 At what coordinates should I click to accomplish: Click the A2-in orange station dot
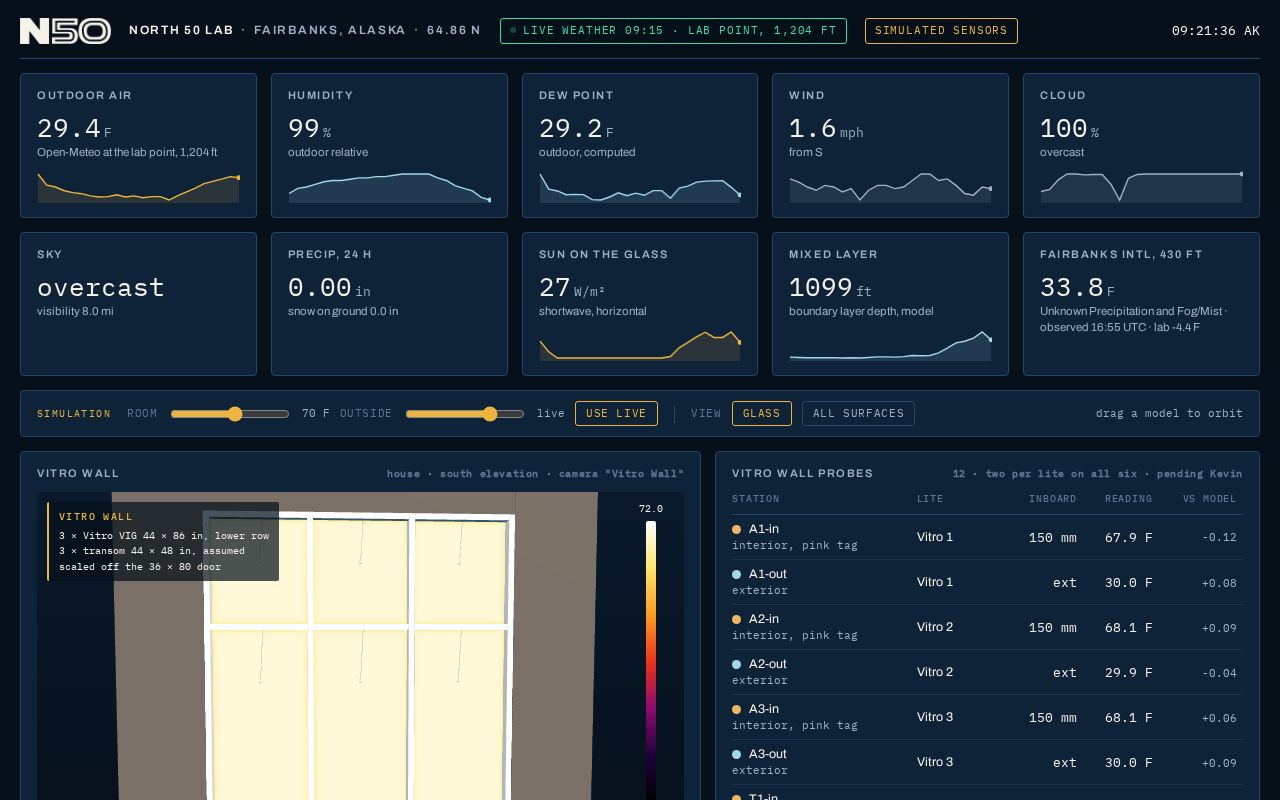[737, 620]
